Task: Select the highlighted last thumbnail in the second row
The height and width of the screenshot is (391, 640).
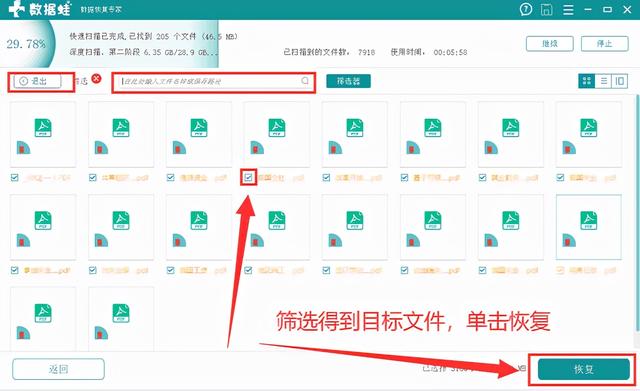Action: point(589,227)
